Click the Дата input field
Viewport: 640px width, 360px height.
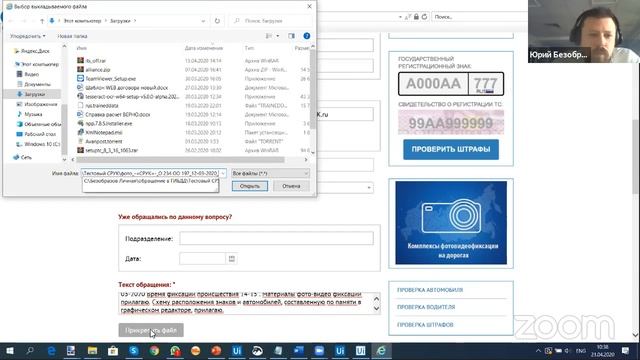tap(202, 259)
